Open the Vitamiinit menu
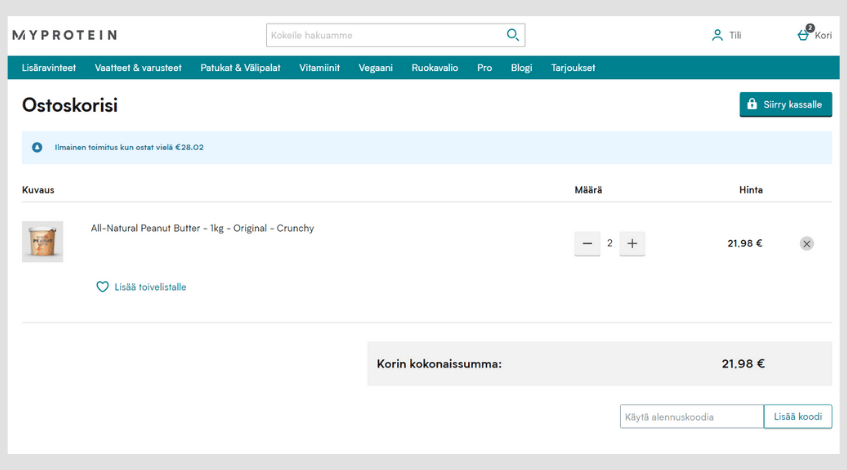 click(x=319, y=68)
